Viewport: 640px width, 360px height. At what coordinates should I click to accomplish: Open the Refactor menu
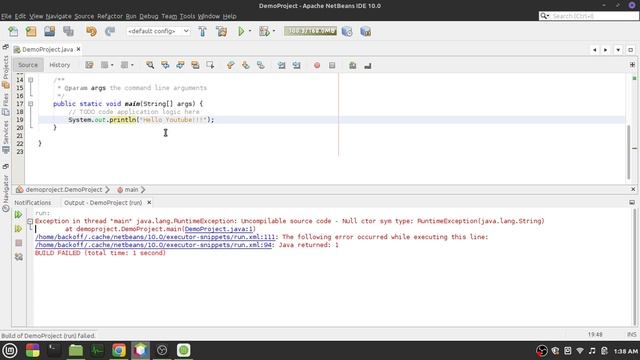[110, 16]
